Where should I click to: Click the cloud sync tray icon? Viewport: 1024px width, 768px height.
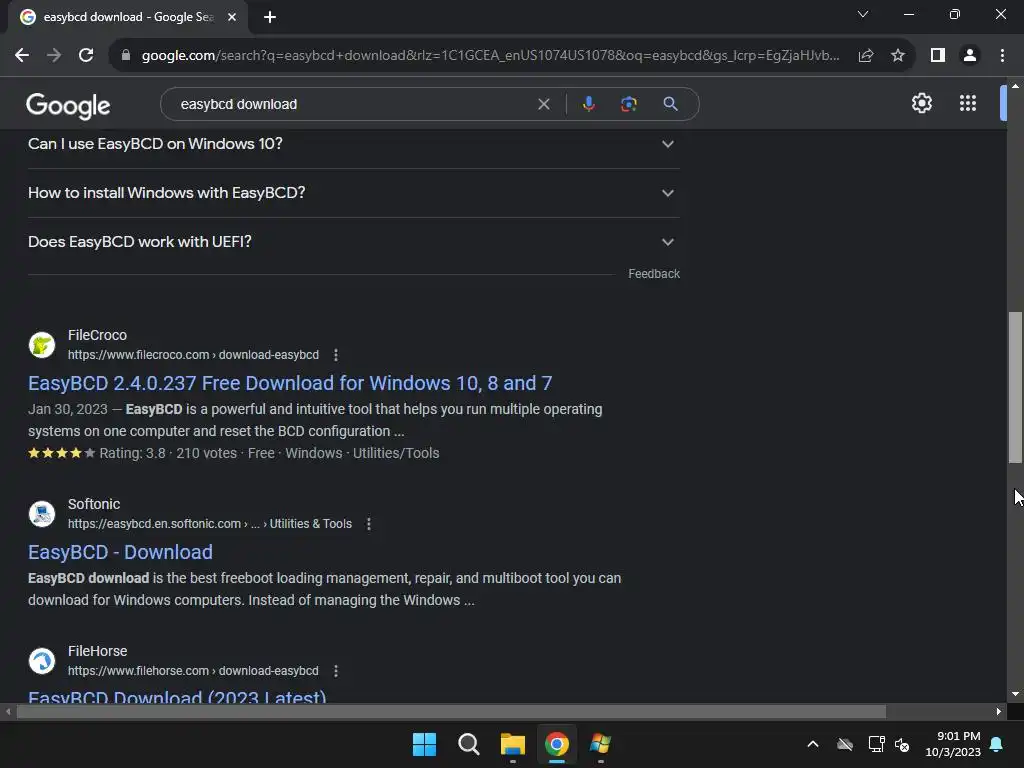click(x=844, y=744)
